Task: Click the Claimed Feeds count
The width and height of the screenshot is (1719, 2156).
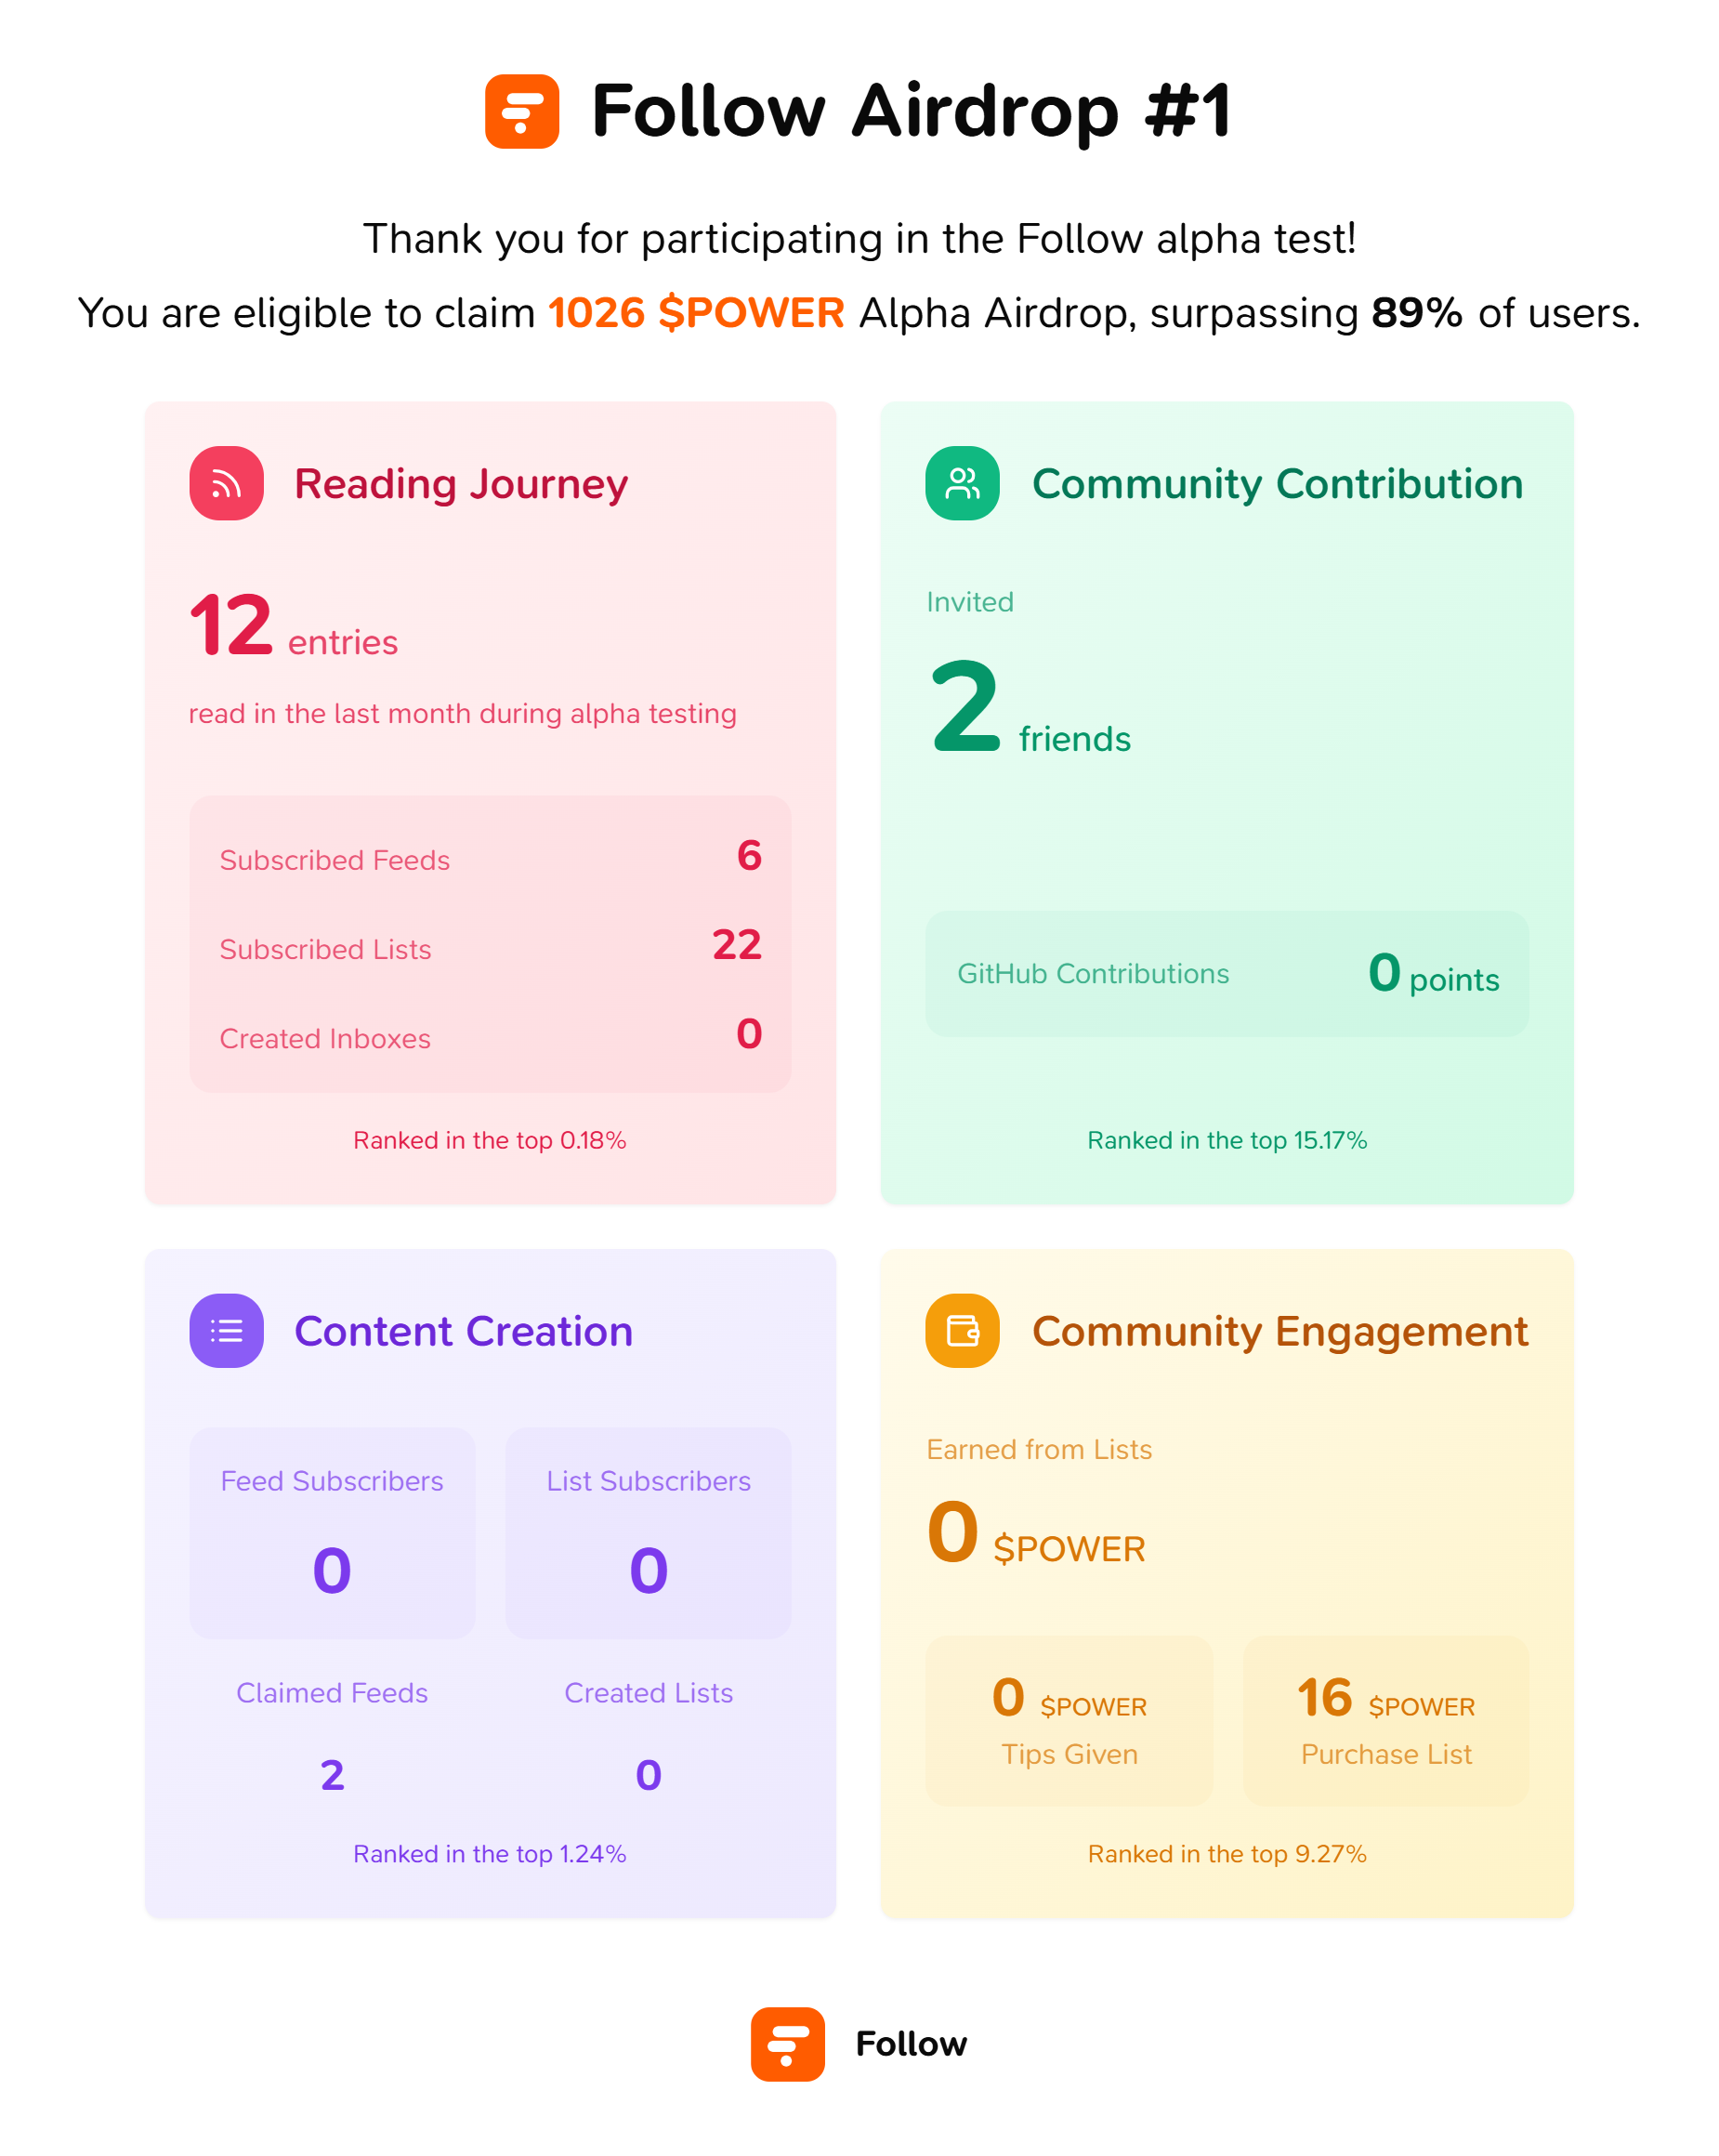Action: tap(332, 1775)
